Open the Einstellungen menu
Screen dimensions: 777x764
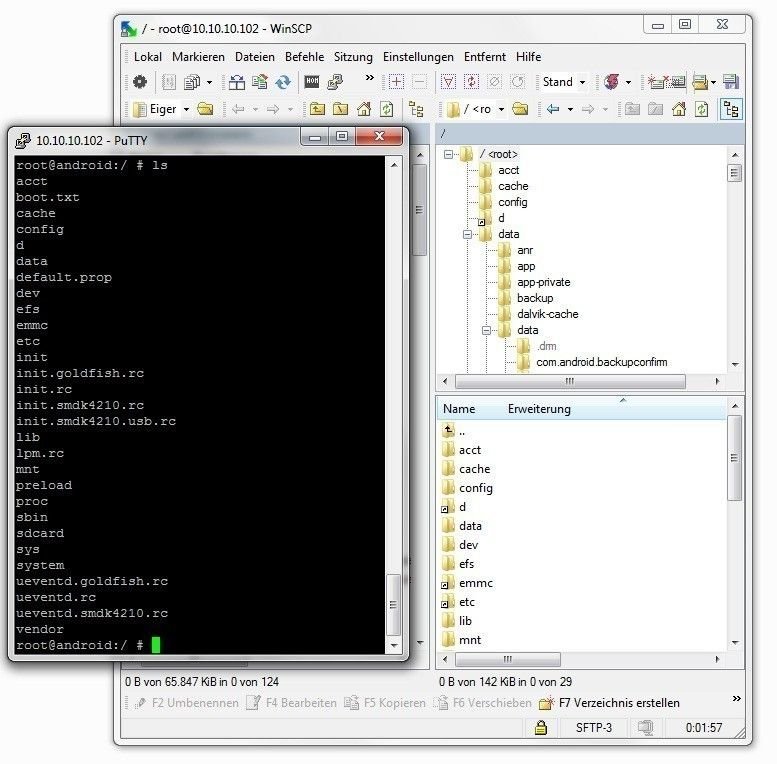[x=418, y=57]
